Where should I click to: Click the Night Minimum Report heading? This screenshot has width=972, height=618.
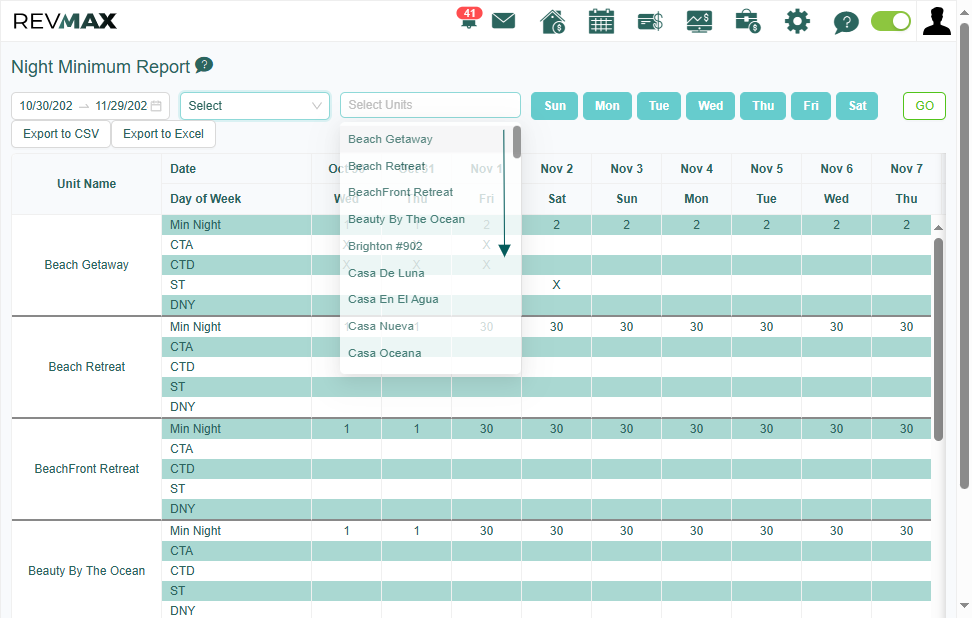point(100,66)
